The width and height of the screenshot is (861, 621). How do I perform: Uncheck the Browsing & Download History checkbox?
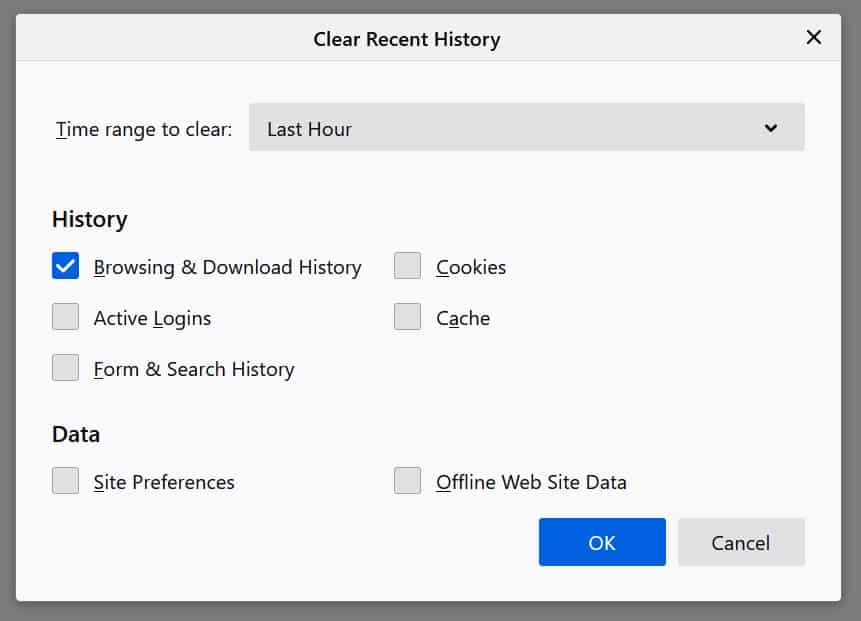[65, 266]
